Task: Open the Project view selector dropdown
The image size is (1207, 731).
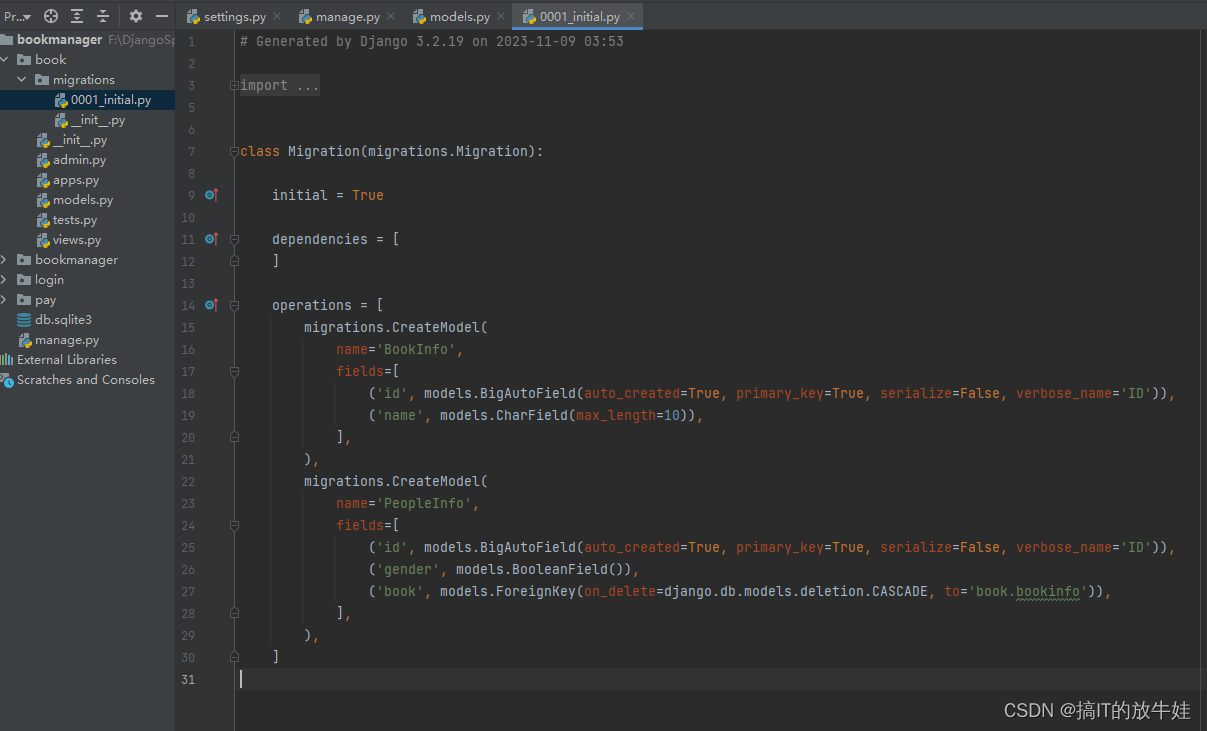Action: coord(17,16)
